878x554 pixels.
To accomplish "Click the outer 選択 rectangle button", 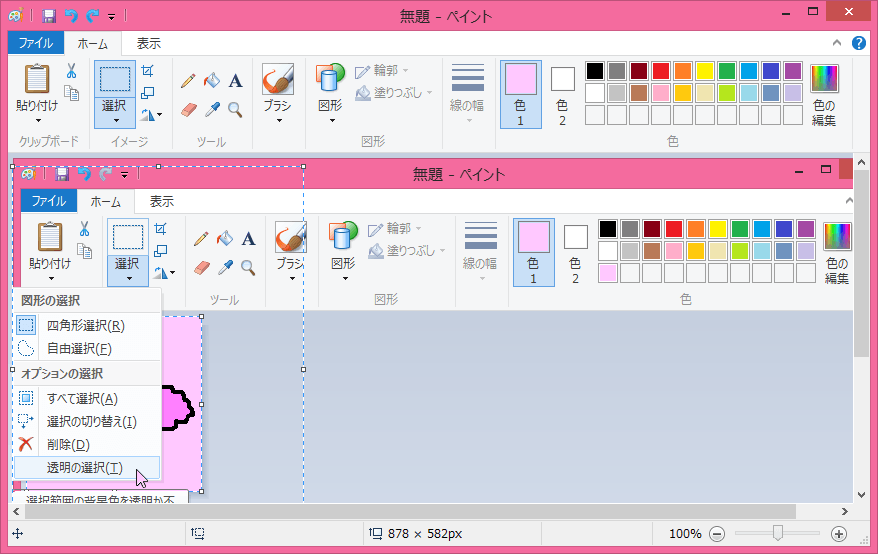I will pos(115,79).
